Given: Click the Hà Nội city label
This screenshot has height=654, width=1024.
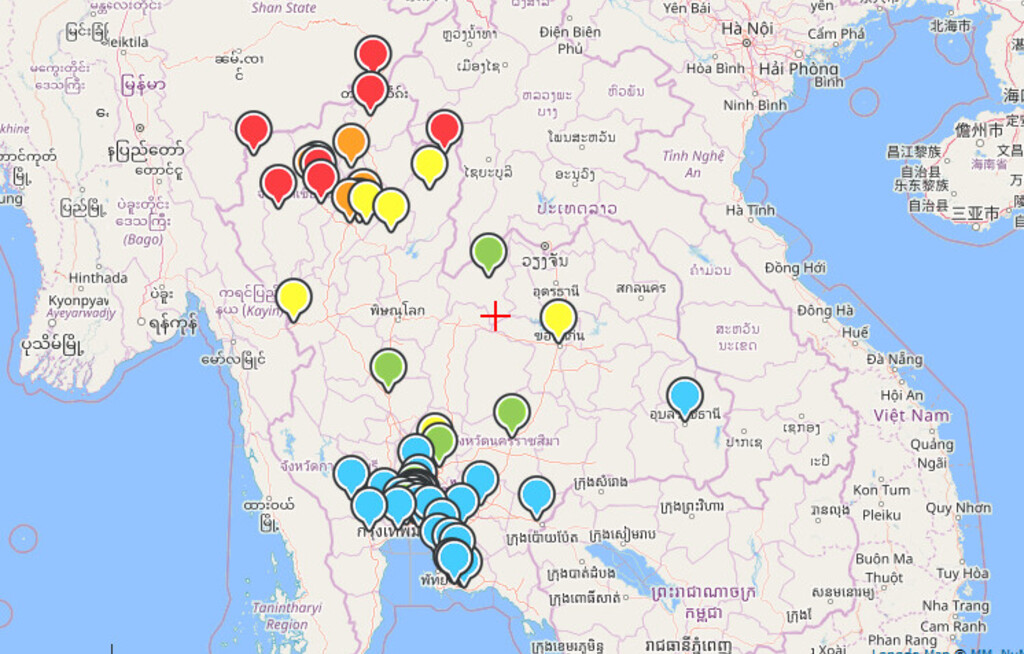Looking at the screenshot, I should pyautogui.click(x=747, y=29).
